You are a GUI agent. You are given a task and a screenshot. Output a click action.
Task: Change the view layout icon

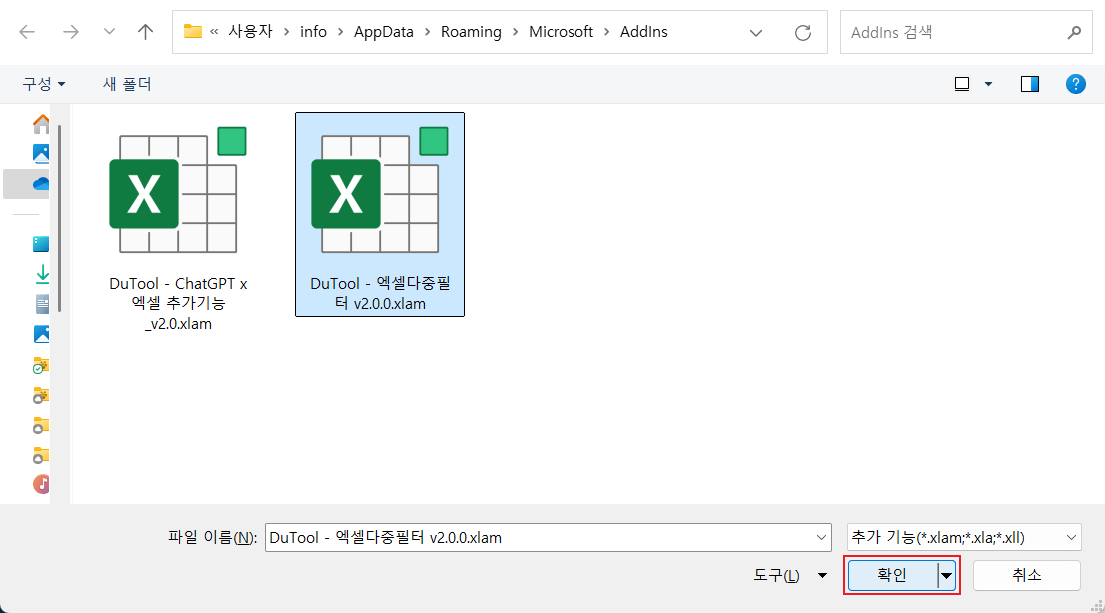(x=962, y=84)
